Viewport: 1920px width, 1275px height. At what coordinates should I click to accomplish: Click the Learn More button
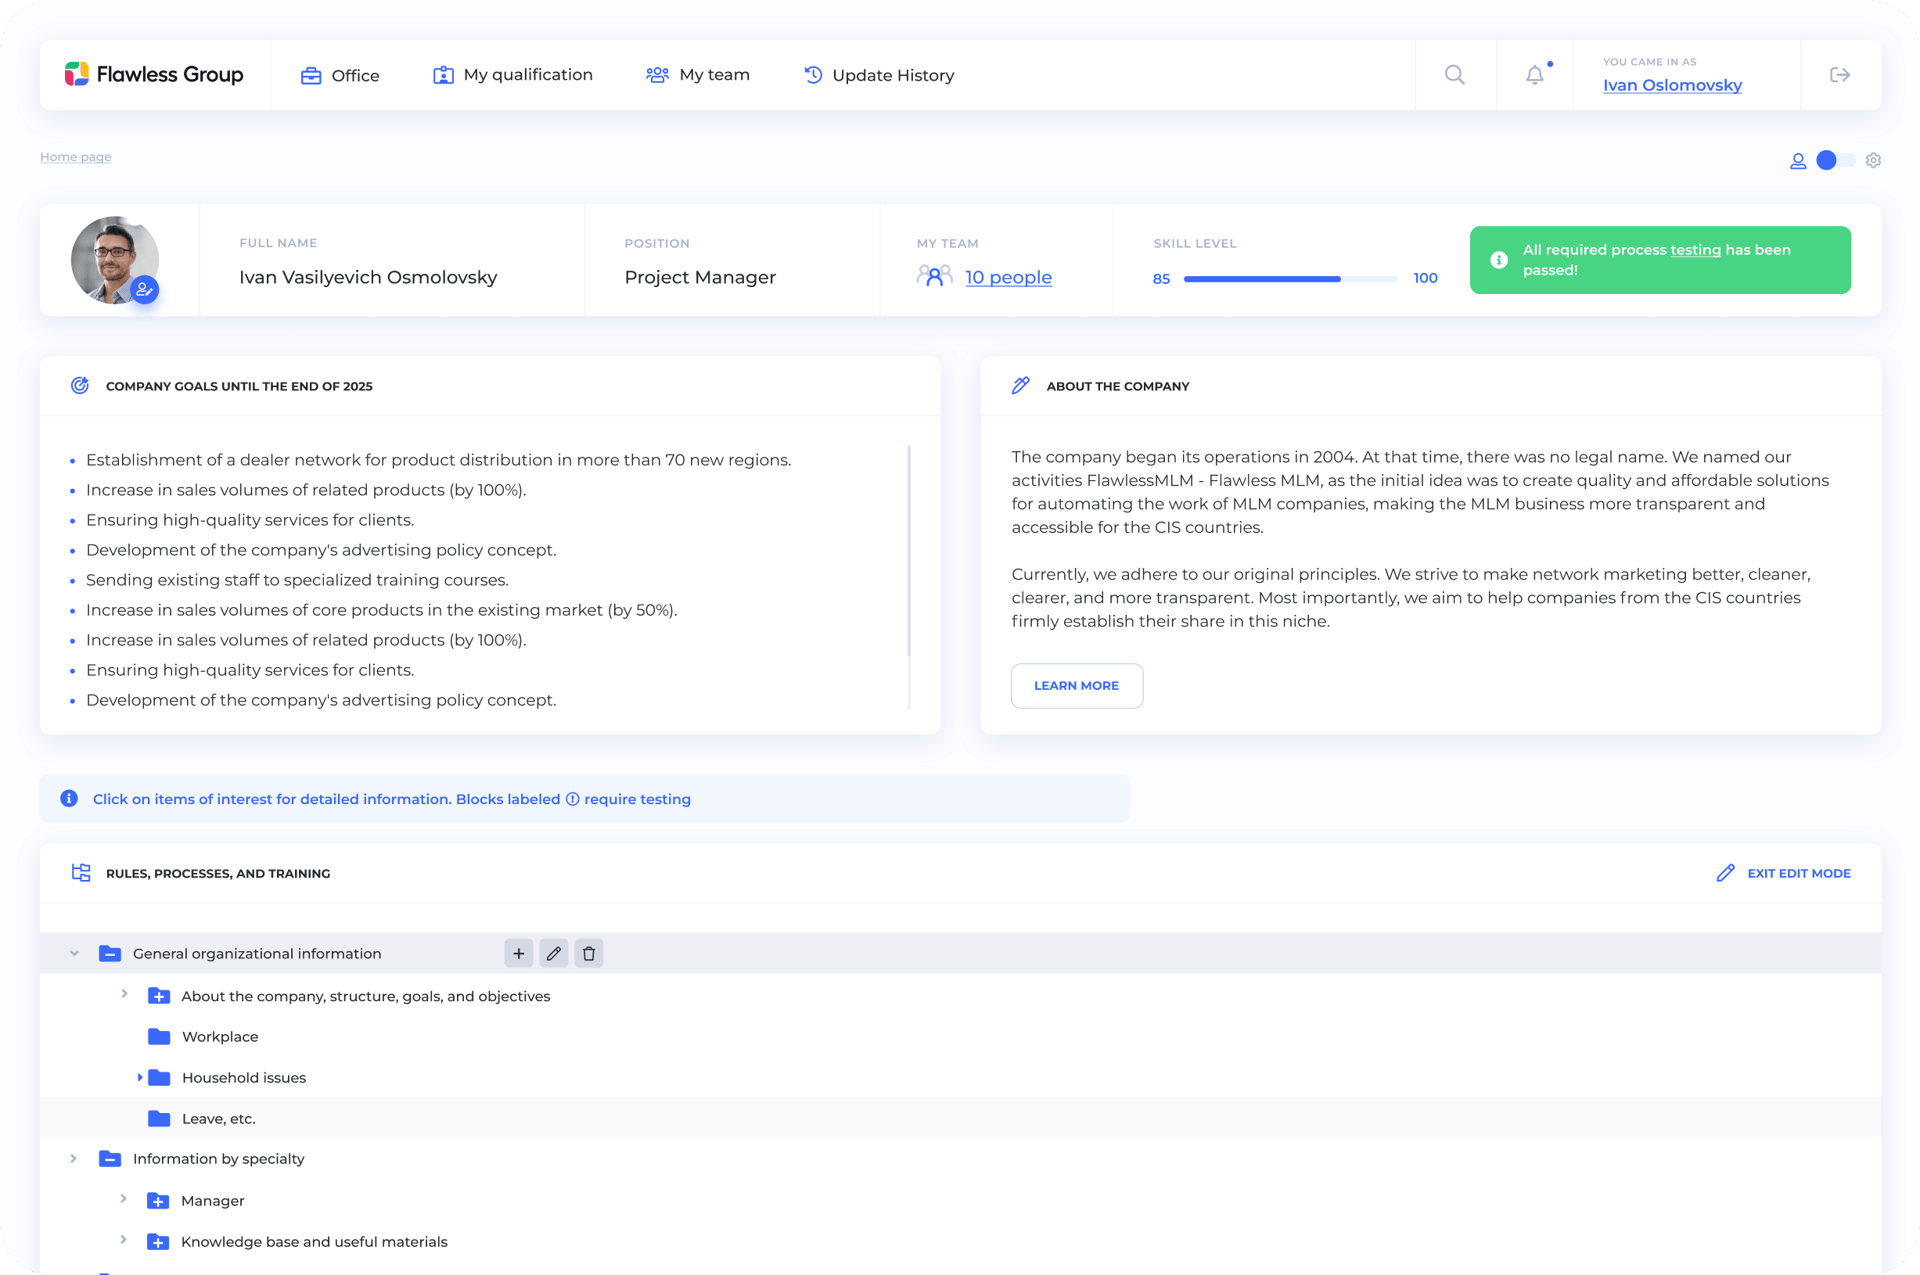coord(1076,686)
